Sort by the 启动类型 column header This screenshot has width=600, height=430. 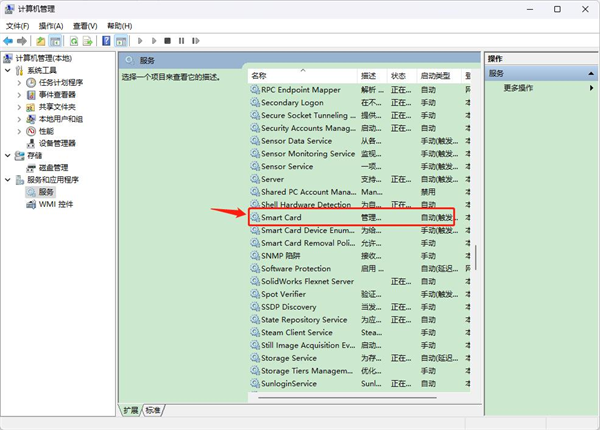[439, 76]
